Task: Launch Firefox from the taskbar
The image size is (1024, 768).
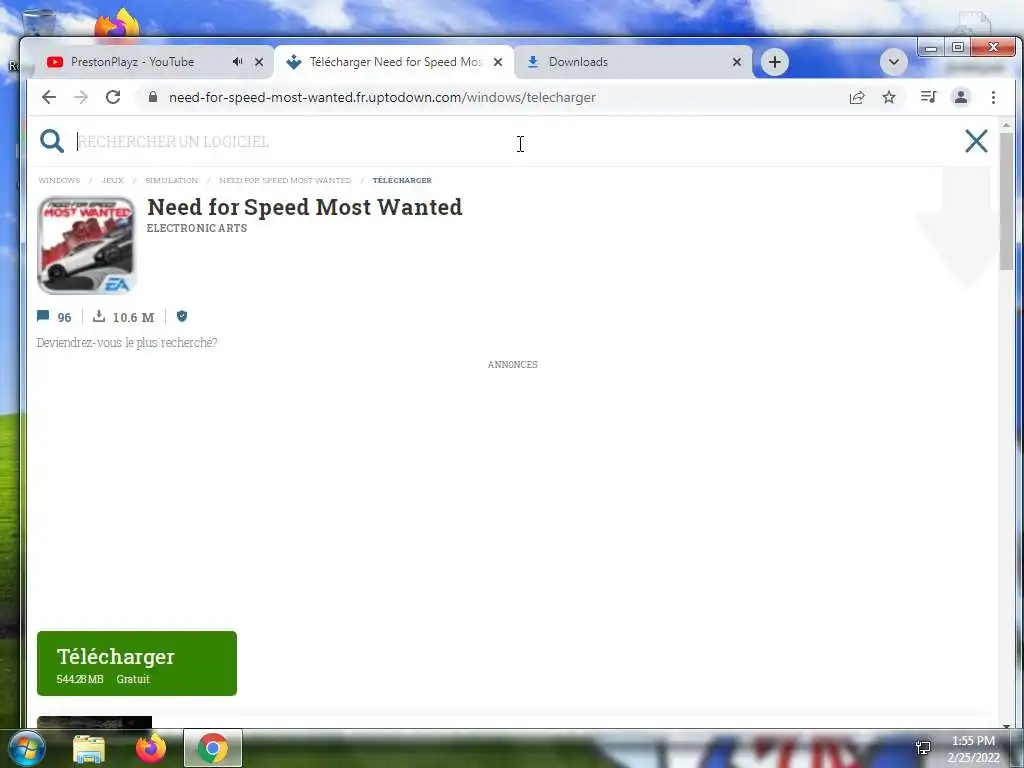Action: pyautogui.click(x=151, y=748)
